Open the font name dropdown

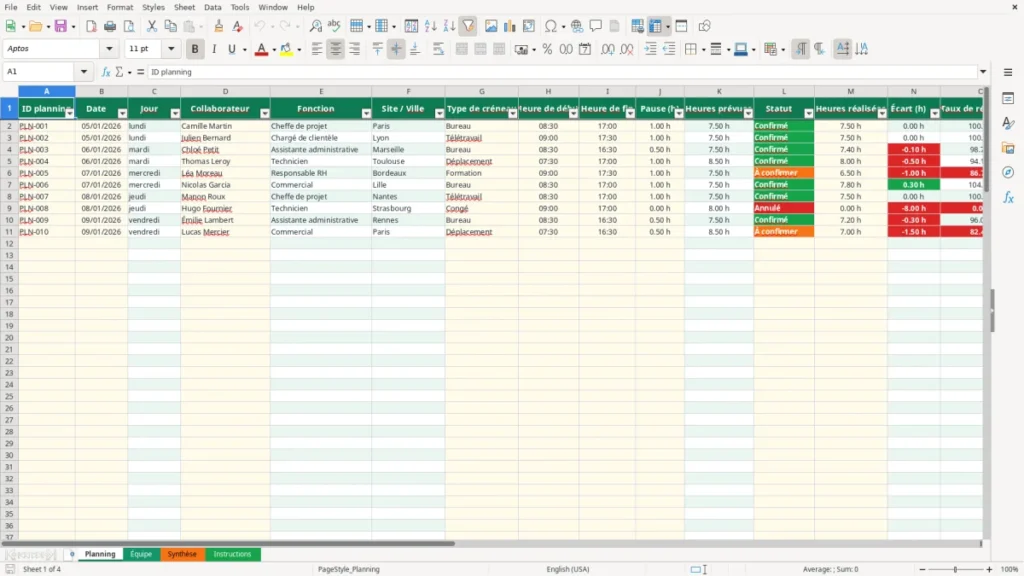click(109, 49)
